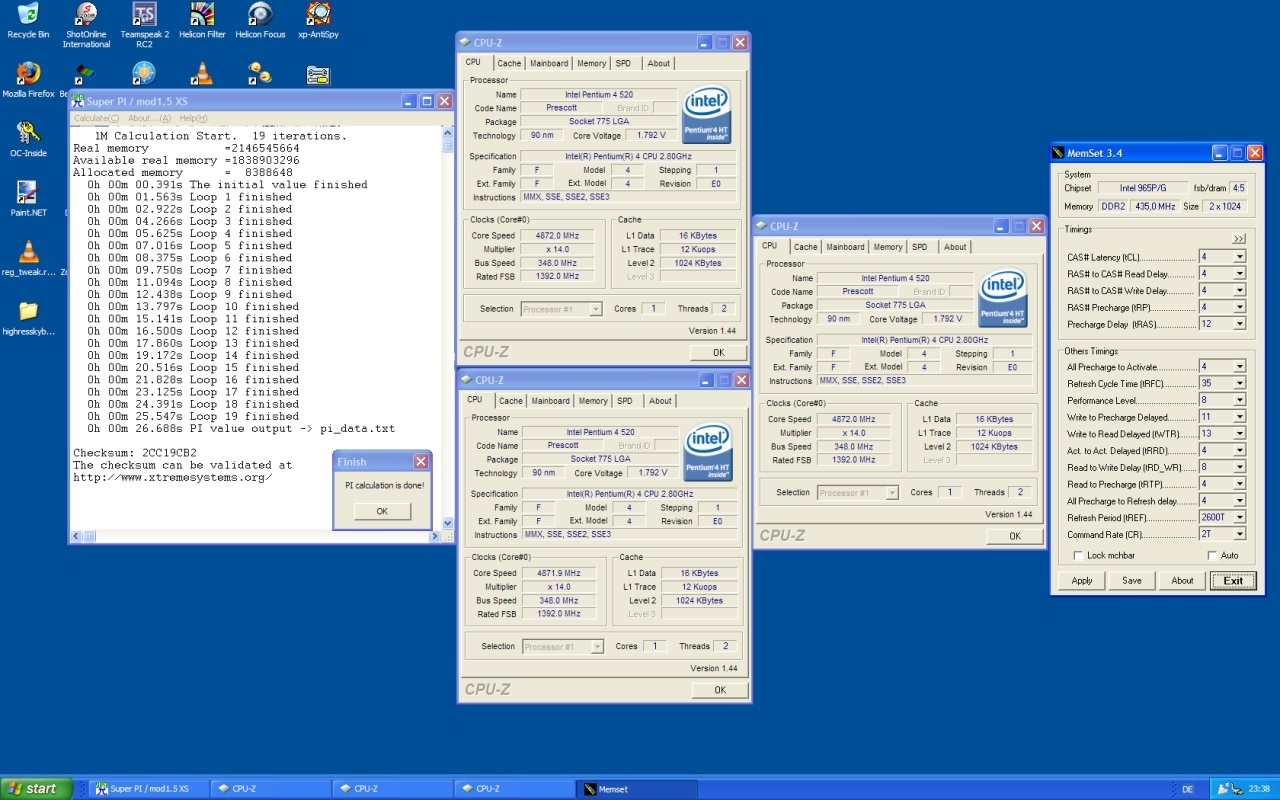Switch to Cache tab in top CPU-Z
The height and width of the screenshot is (800, 1280).
509,63
